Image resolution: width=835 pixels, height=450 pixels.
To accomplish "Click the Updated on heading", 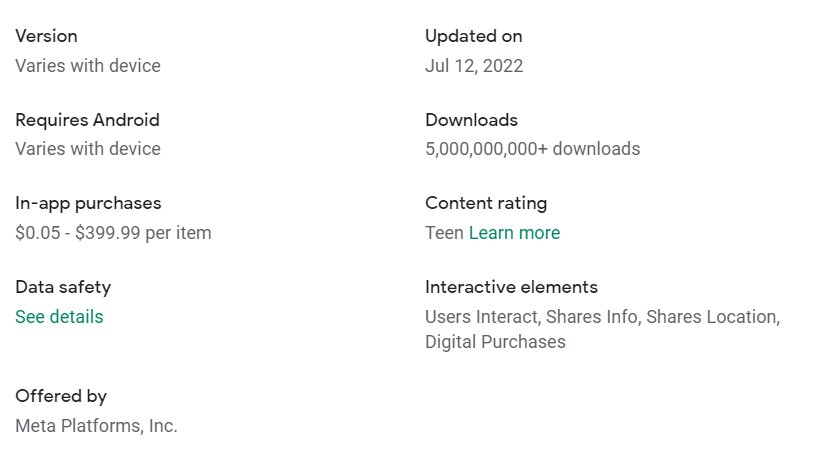I will point(473,36).
